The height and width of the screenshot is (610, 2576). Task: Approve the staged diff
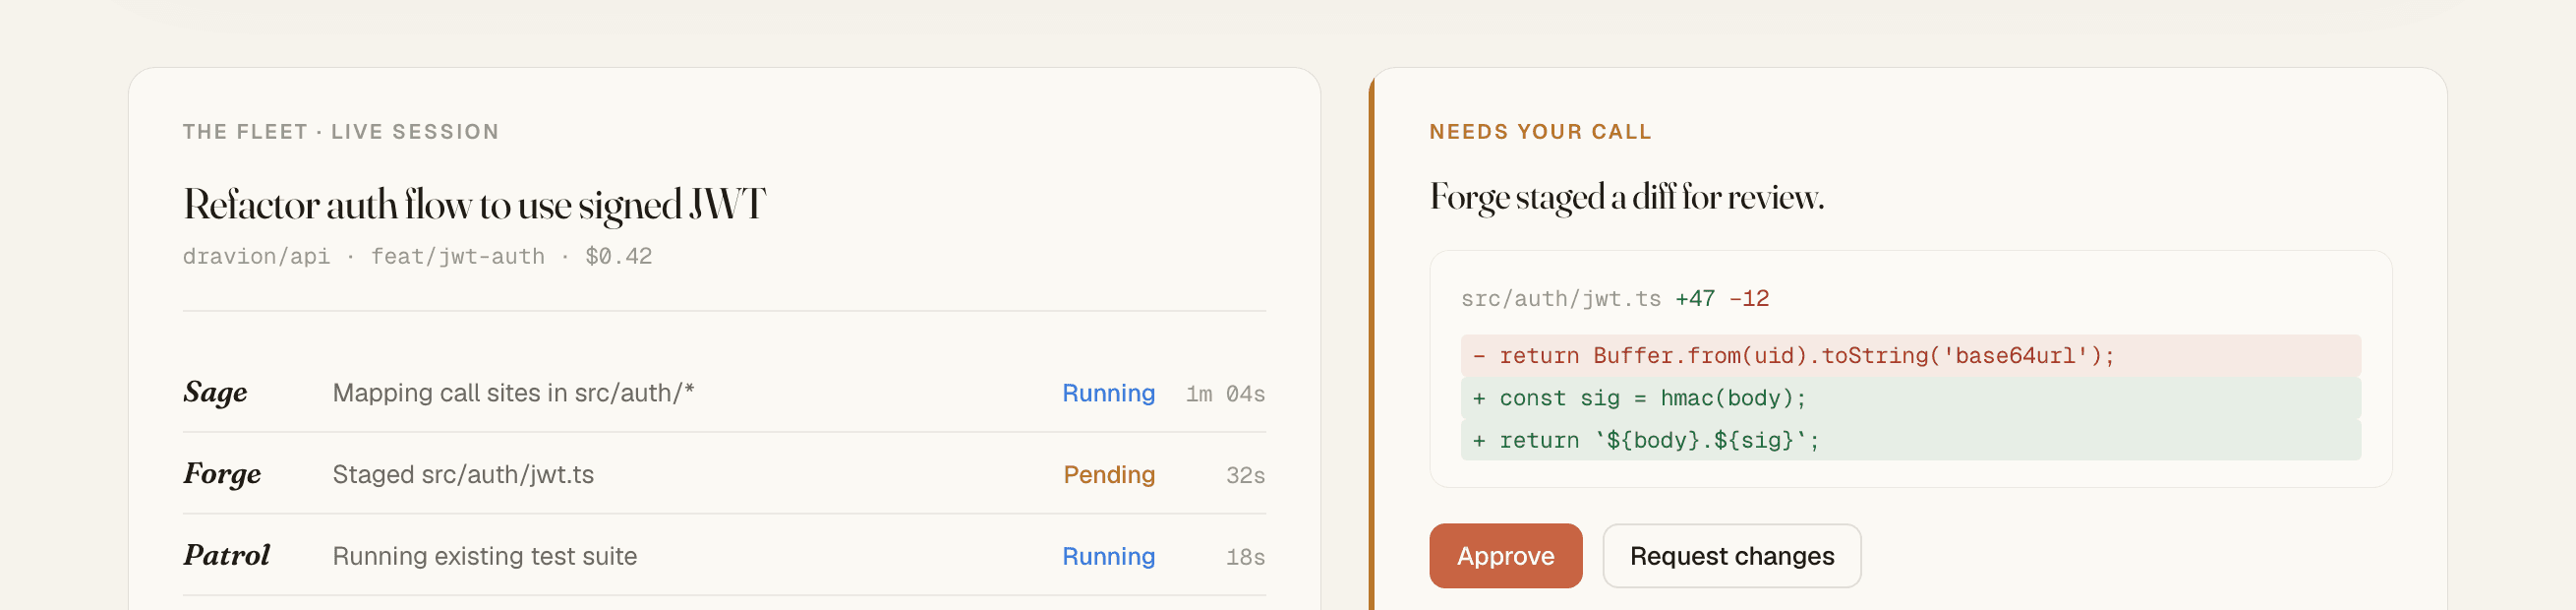coord(1505,556)
